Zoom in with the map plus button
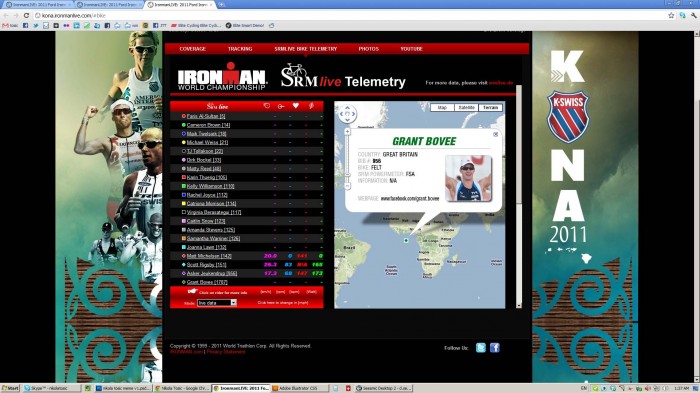 click(347, 131)
